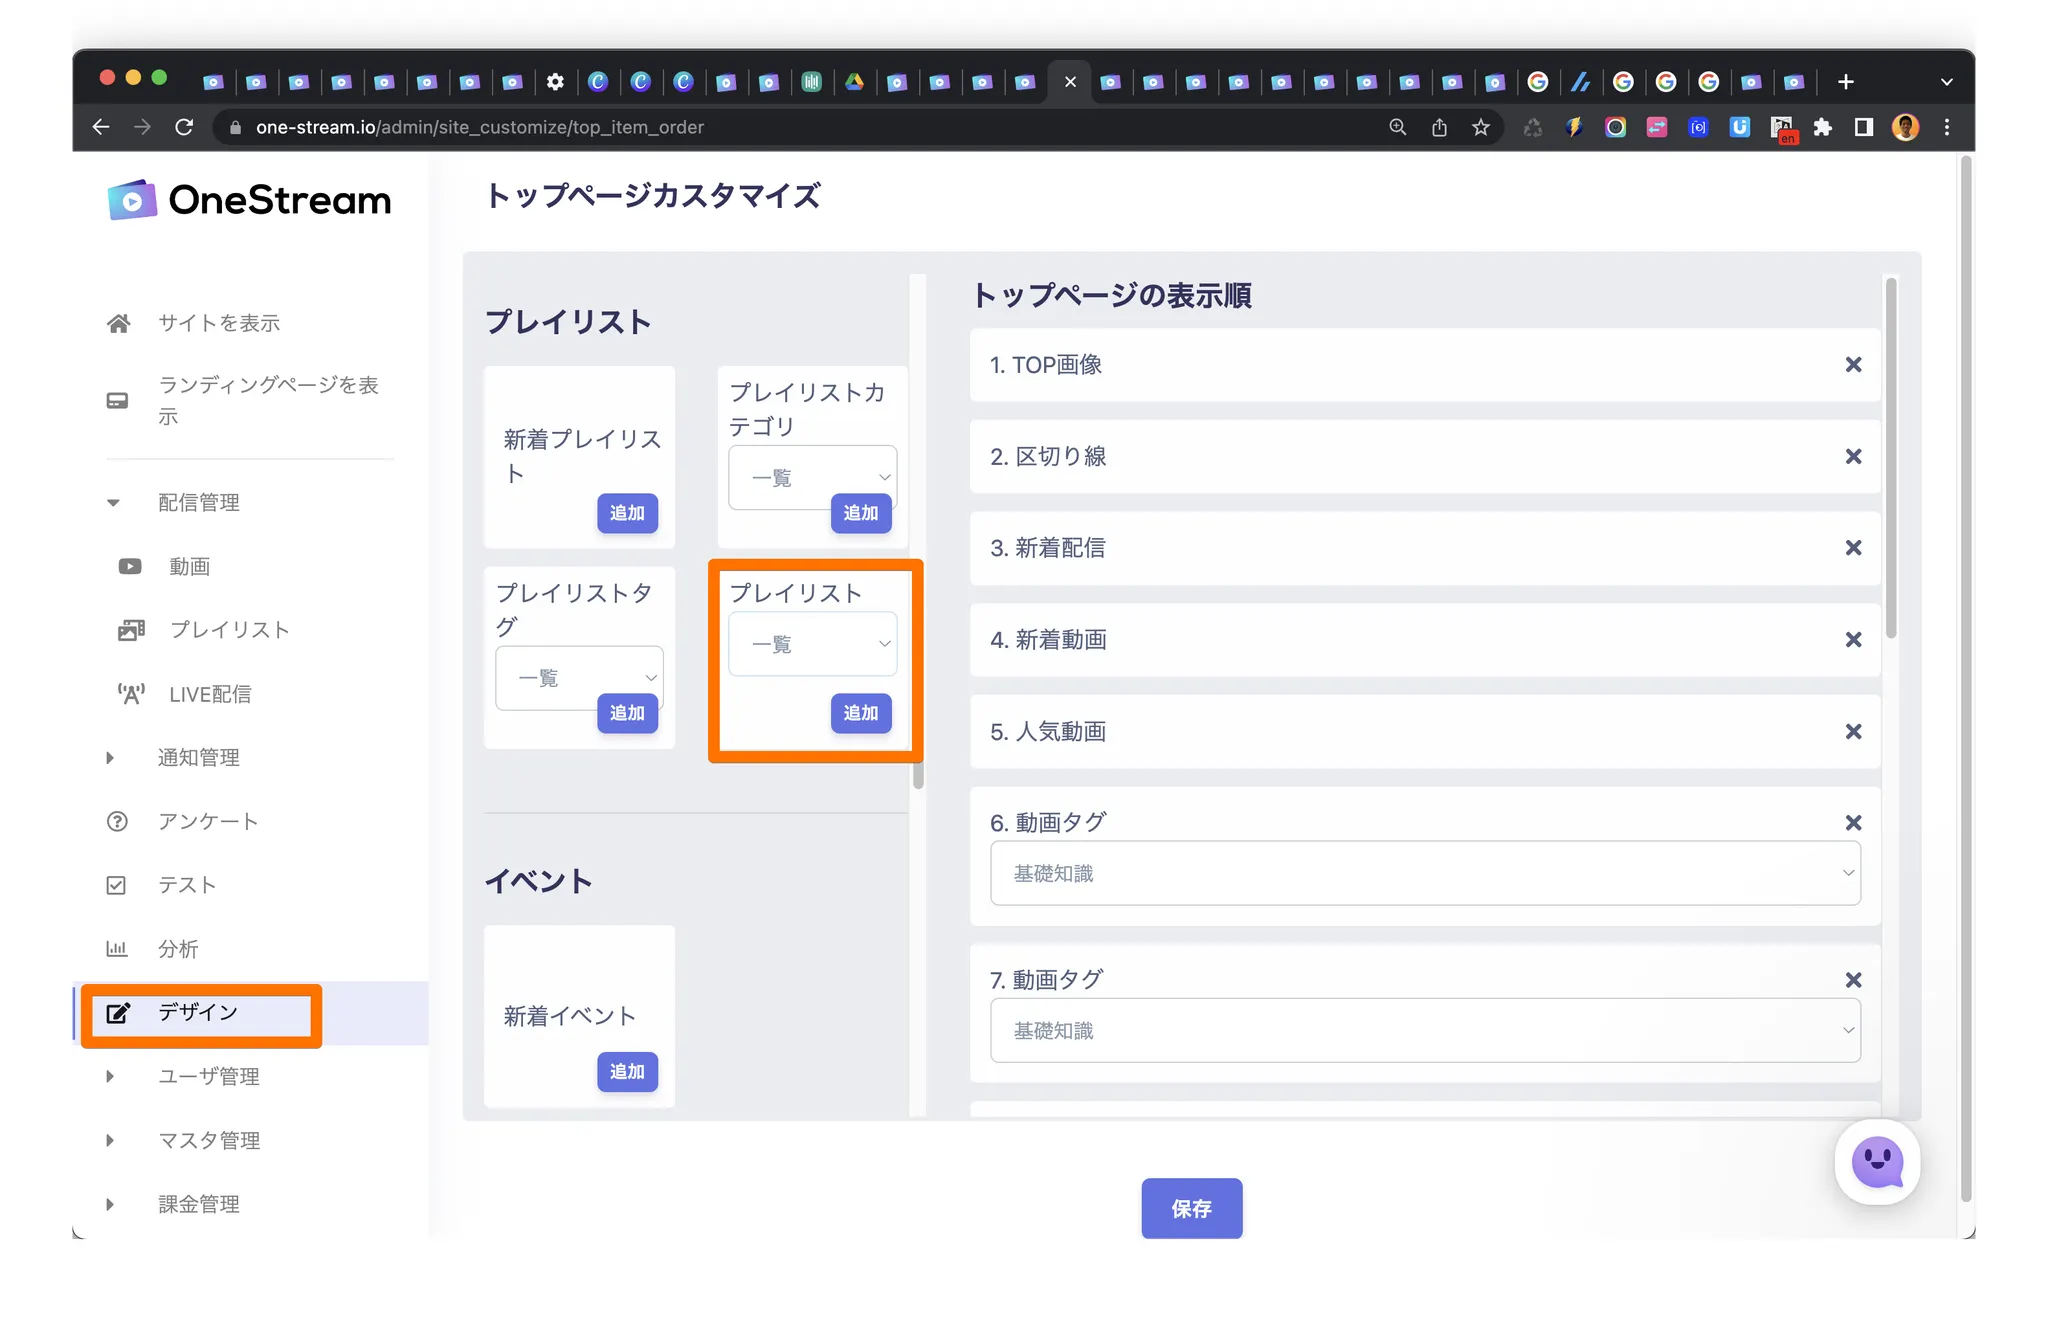Open the purple chat assistant bubble
The width and height of the screenshot is (2048, 1335).
tap(1877, 1162)
